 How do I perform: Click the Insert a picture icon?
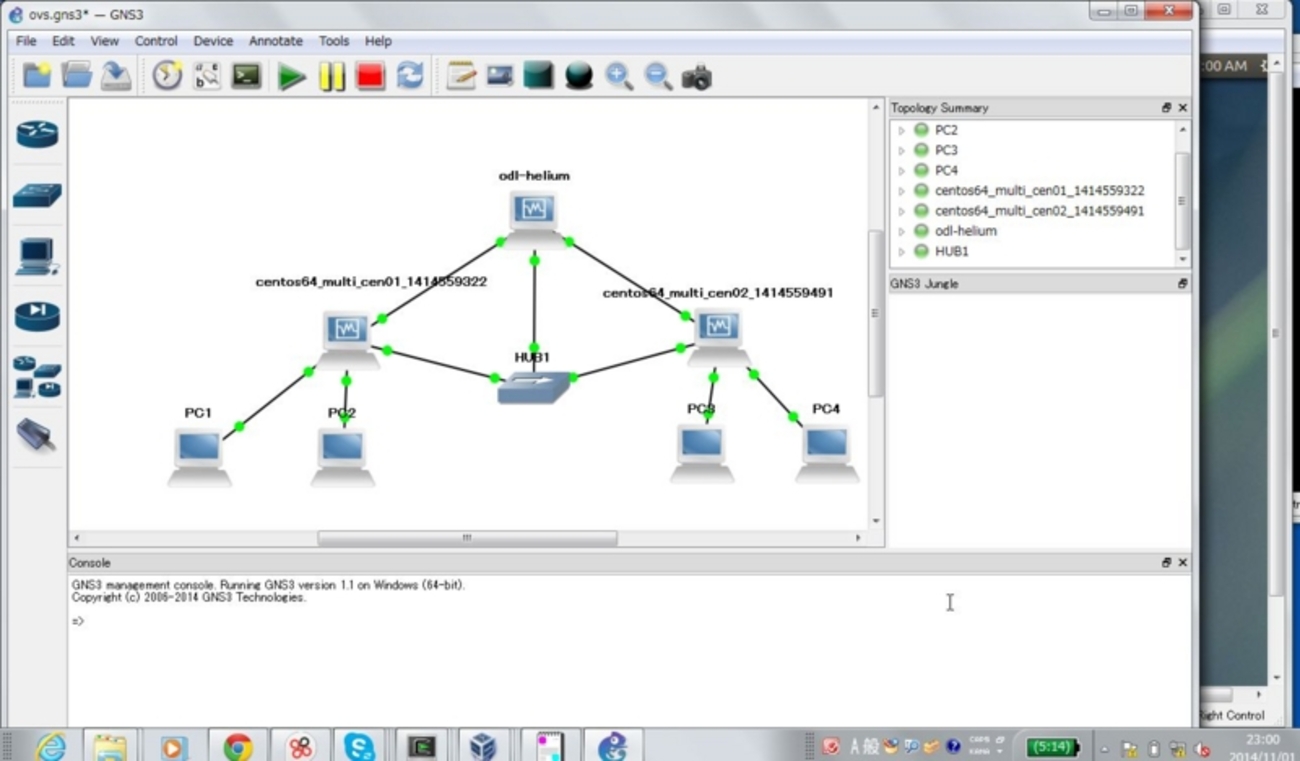(500, 76)
